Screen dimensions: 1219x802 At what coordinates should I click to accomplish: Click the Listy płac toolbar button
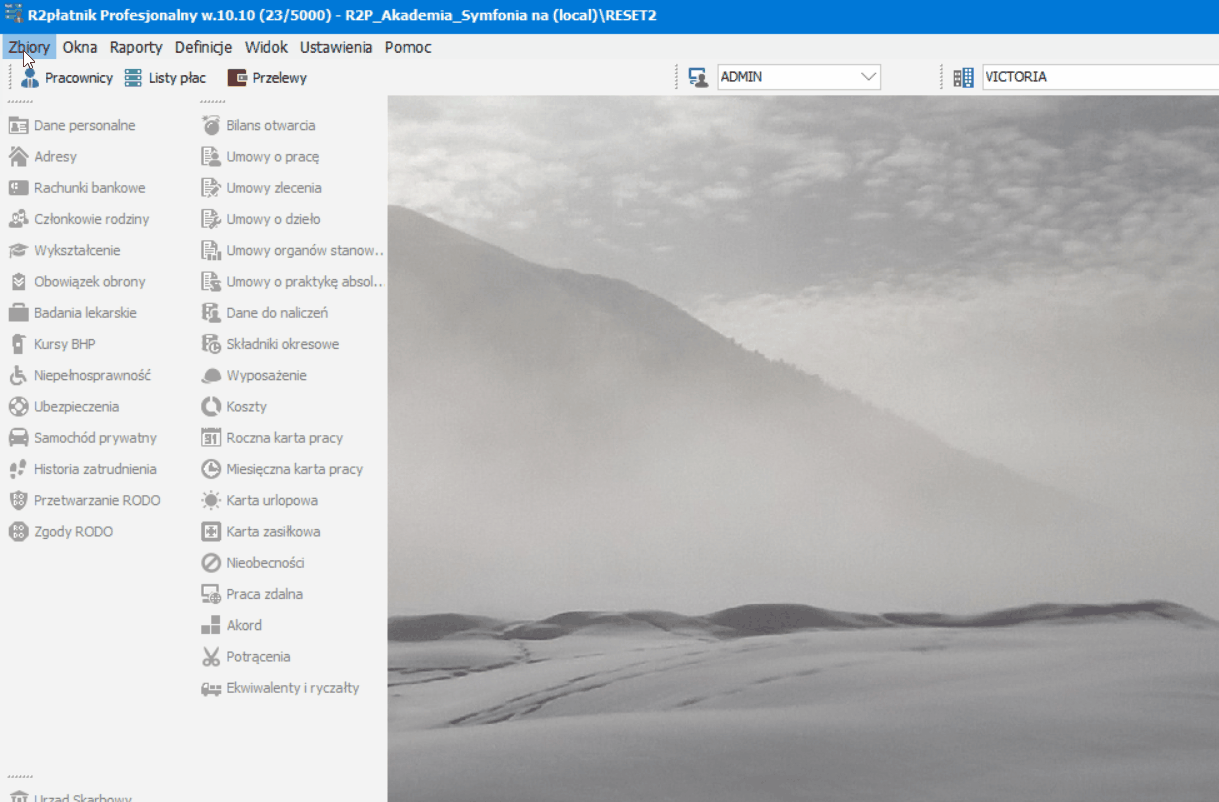click(165, 78)
